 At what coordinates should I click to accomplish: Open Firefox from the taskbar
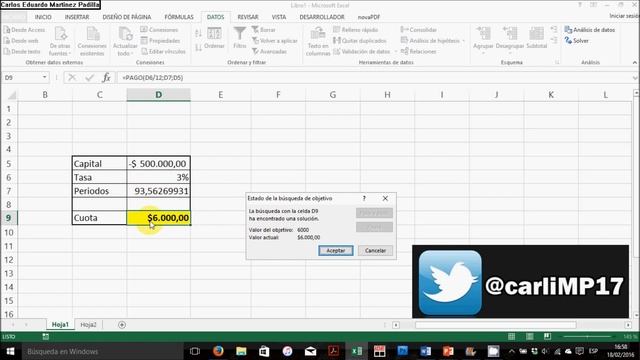click(218, 351)
